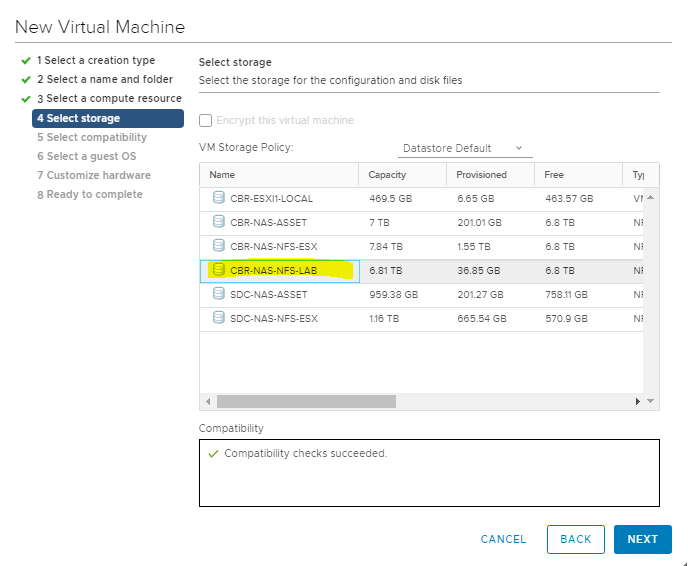The width and height of the screenshot is (688, 566).
Task: Click the horizontal scrollbar under datastore table
Action: coord(306,401)
